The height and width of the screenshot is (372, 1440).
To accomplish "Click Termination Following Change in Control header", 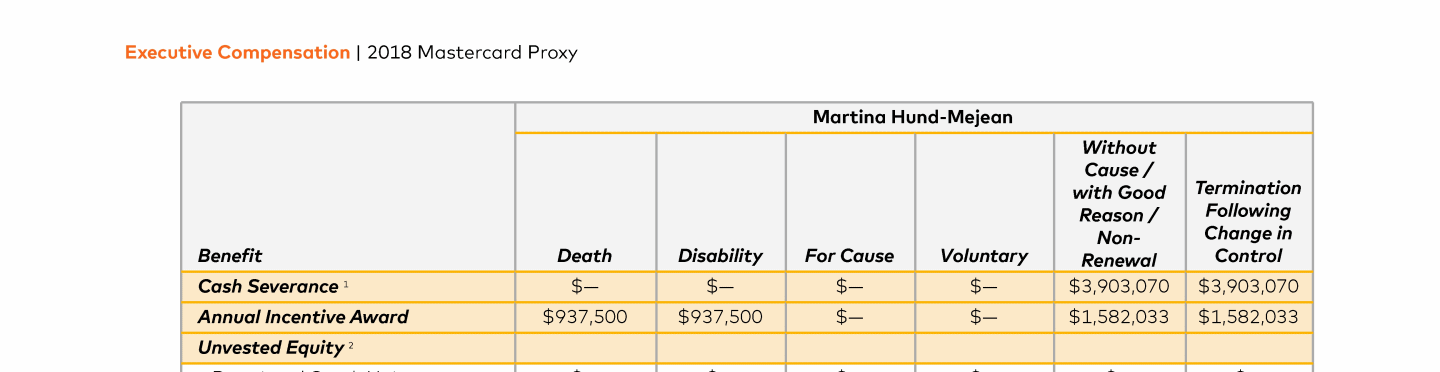I will click(1248, 222).
